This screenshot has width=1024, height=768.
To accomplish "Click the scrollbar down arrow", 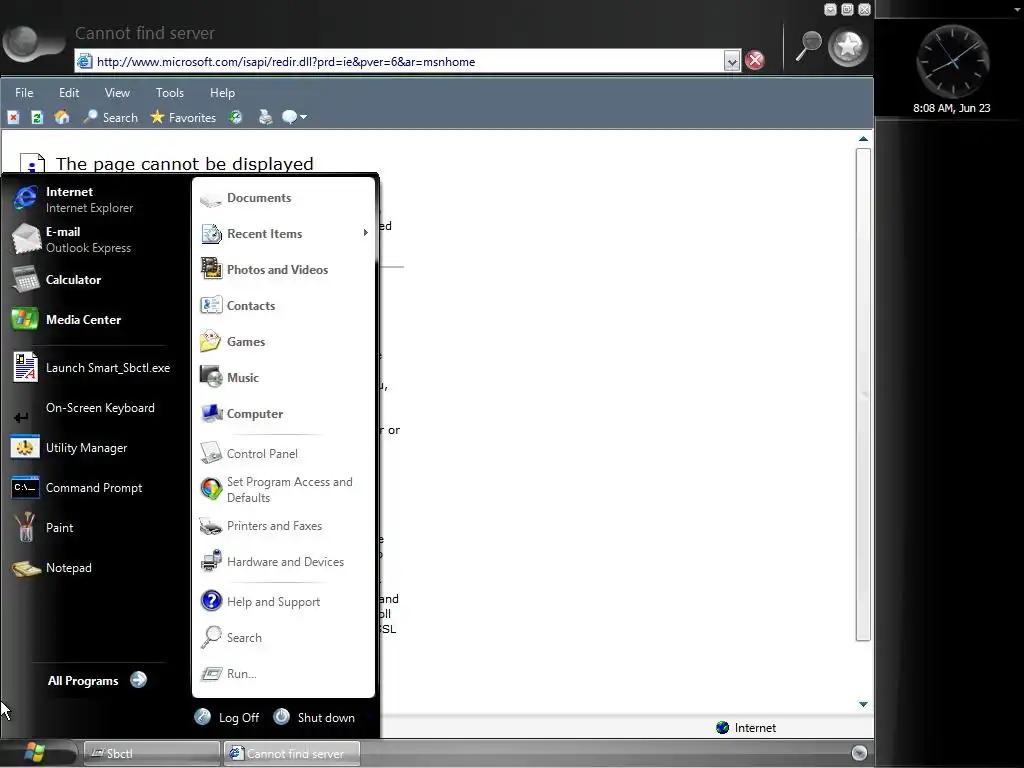I will click(863, 704).
